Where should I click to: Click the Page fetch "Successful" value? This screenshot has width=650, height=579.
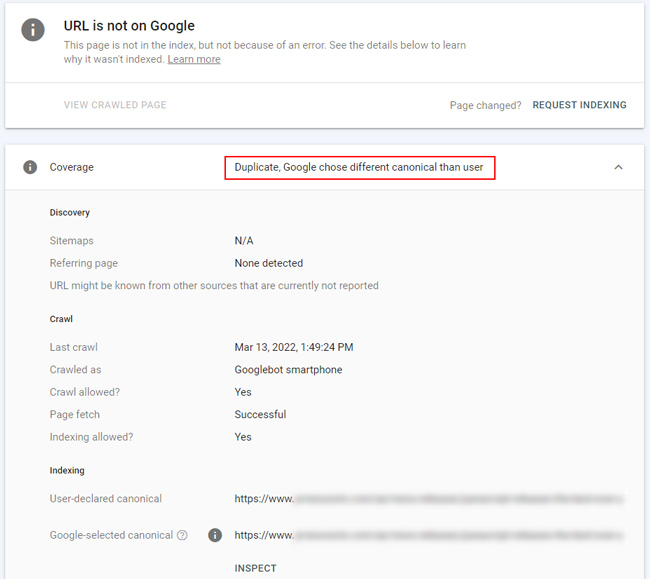[260, 414]
